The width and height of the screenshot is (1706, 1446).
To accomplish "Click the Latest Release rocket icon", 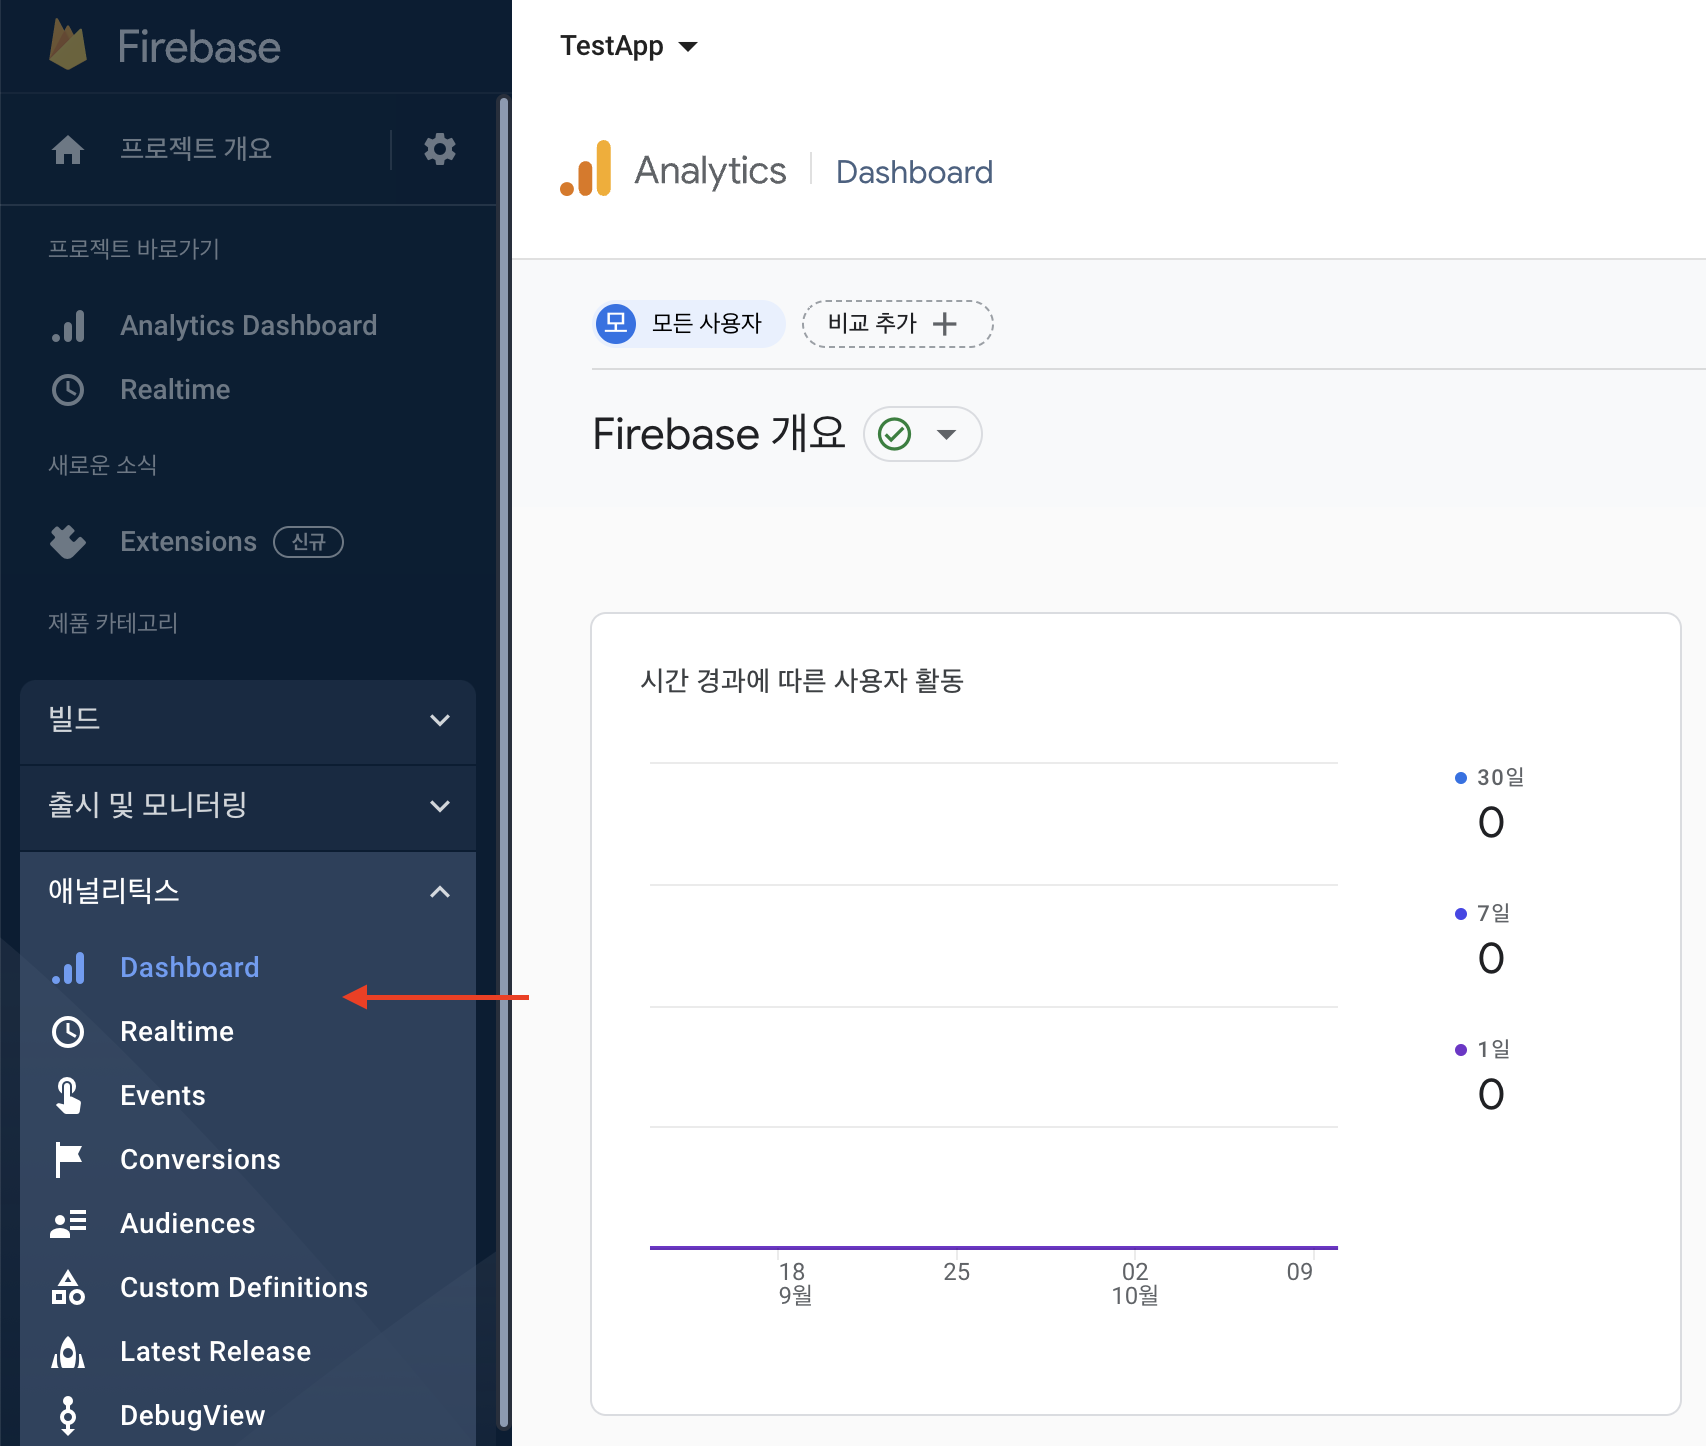I will click(68, 1352).
